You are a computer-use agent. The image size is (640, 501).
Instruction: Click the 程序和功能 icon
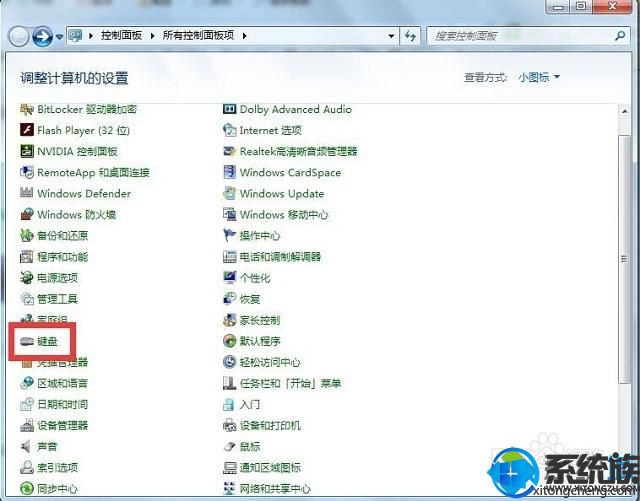tap(27, 257)
